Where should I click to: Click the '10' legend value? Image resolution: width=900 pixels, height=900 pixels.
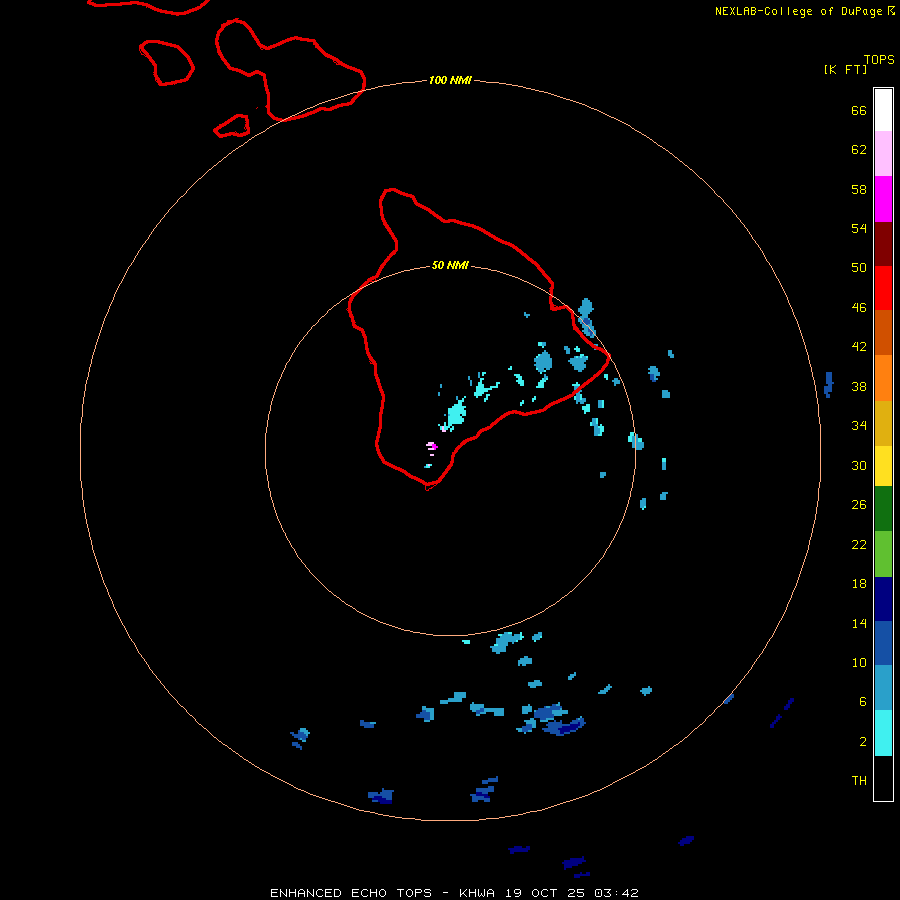coord(859,662)
